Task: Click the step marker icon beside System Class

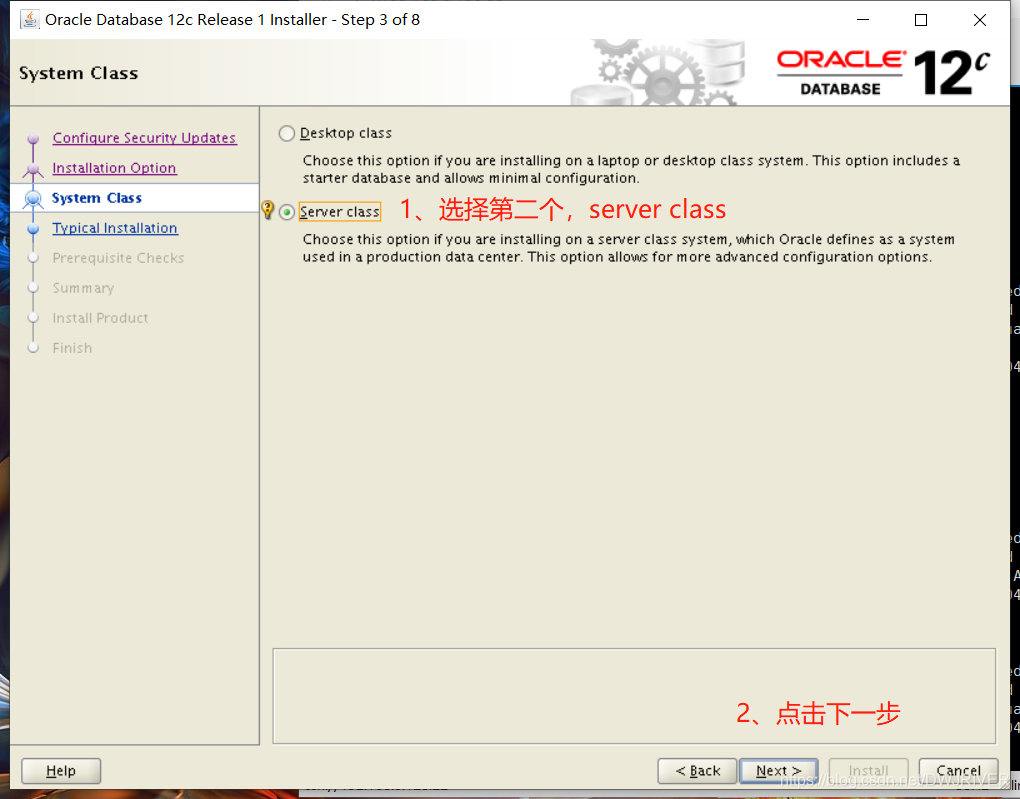Action: (x=33, y=198)
